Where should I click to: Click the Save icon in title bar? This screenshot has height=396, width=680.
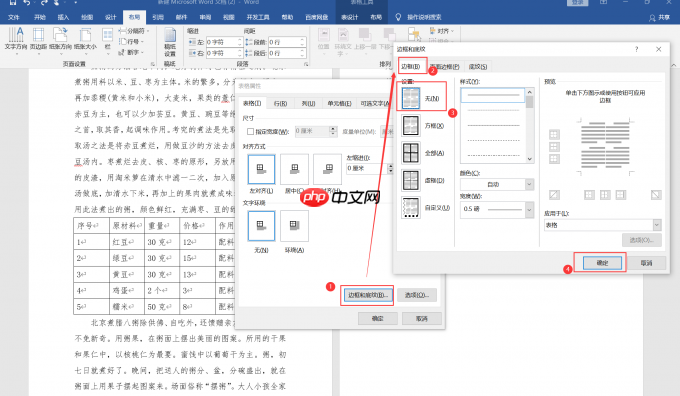tap(13, 2)
